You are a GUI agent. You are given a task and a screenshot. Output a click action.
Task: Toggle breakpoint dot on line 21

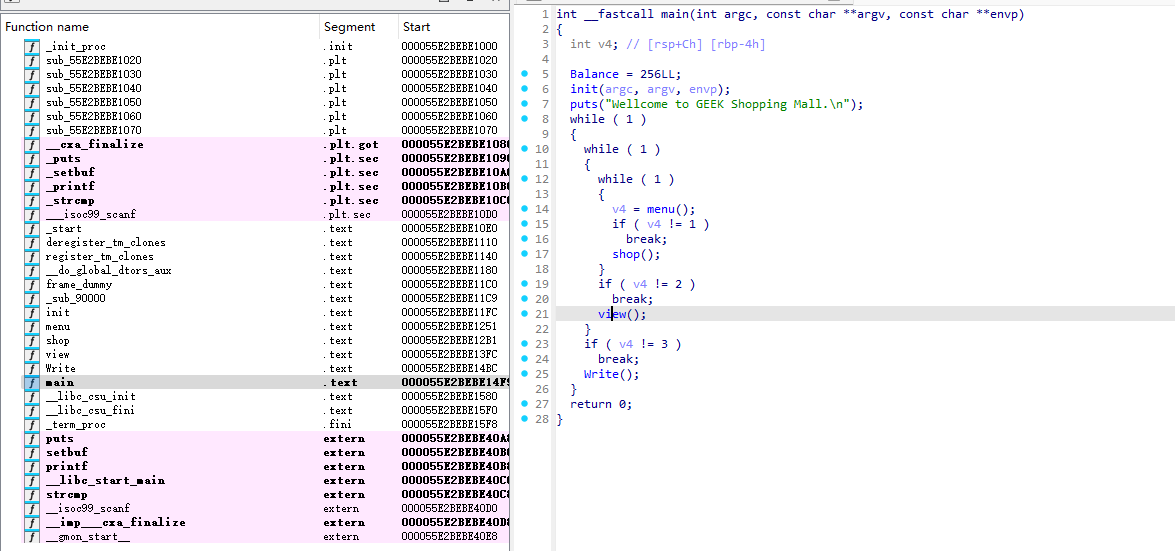[525, 313]
